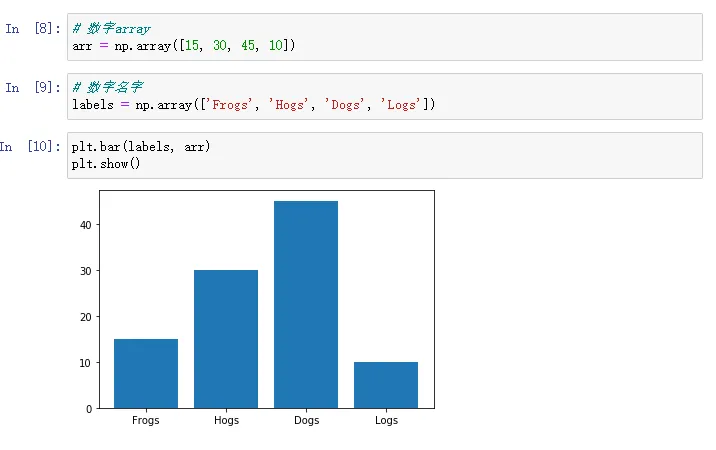Viewport: 716px width, 450px height.
Task: Click the Frogs bar in the chart
Action: coord(146,373)
